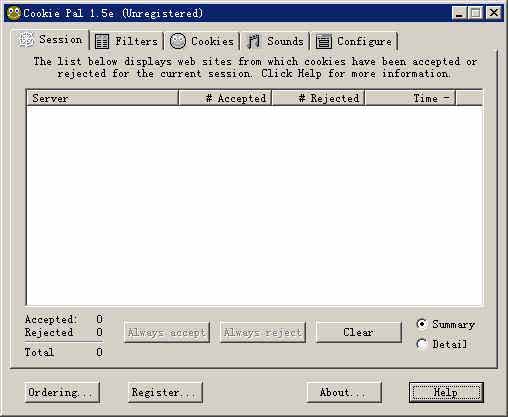
Task: Sort list by # Accepted column
Action: pyautogui.click(x=225, y=98)
